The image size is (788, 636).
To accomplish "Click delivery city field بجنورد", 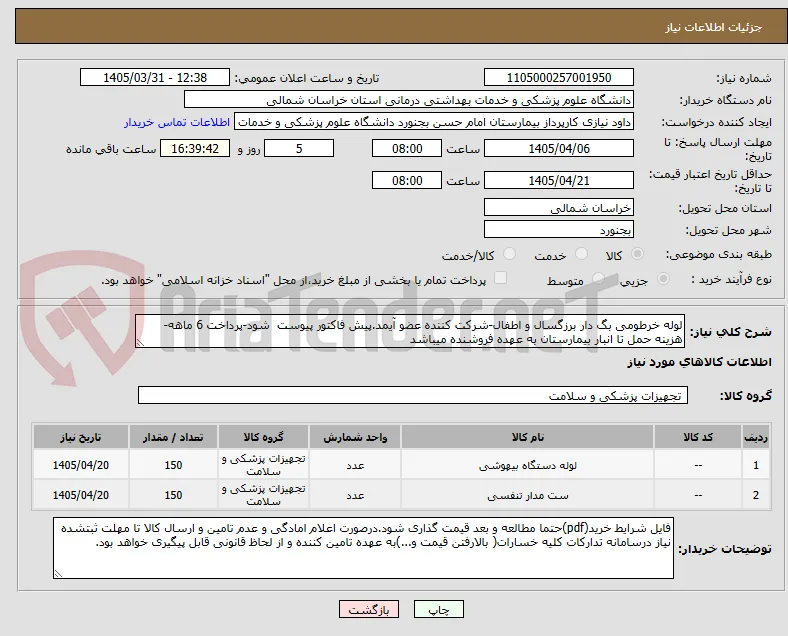I will 559,230.
